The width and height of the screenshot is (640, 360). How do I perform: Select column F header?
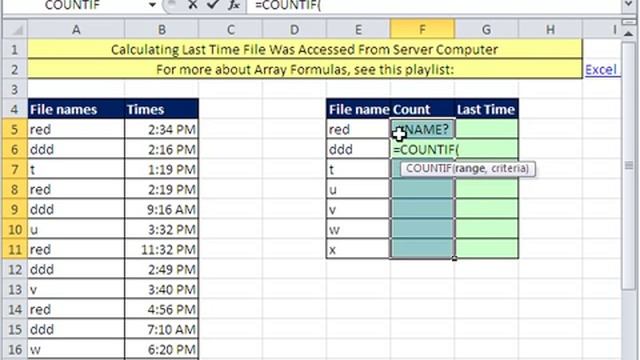(x=422, y=29)
